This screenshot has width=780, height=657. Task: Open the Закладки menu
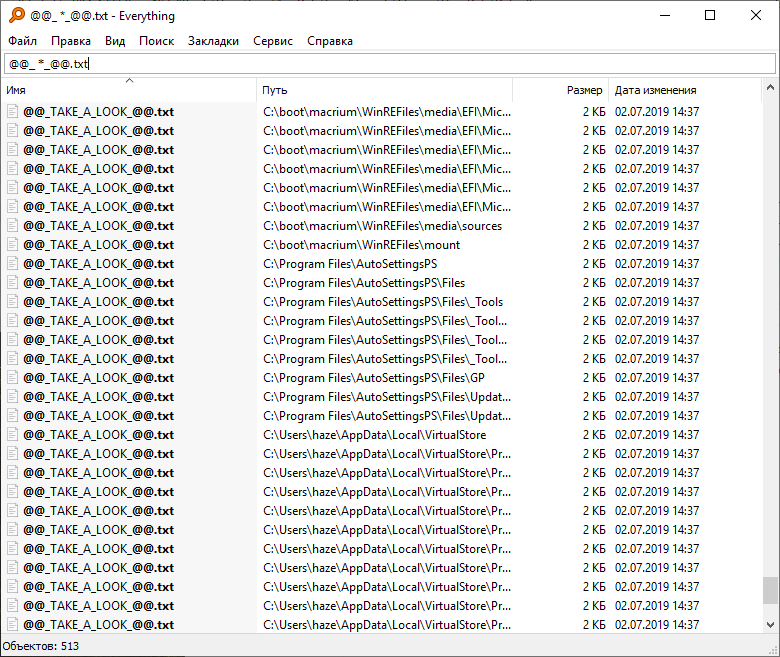[x=213, y=41]
